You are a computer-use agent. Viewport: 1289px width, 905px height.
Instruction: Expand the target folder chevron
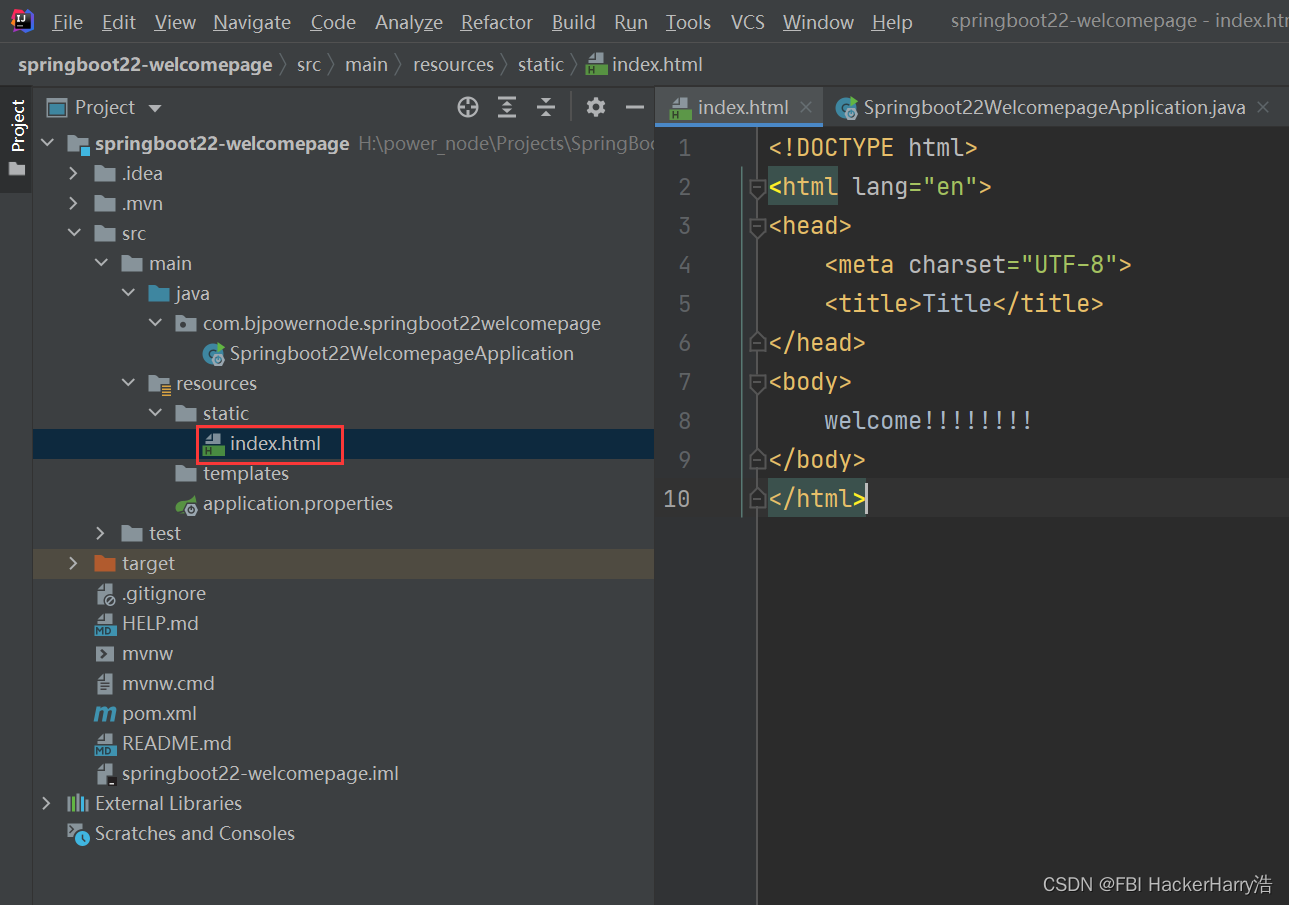[73, 564]
